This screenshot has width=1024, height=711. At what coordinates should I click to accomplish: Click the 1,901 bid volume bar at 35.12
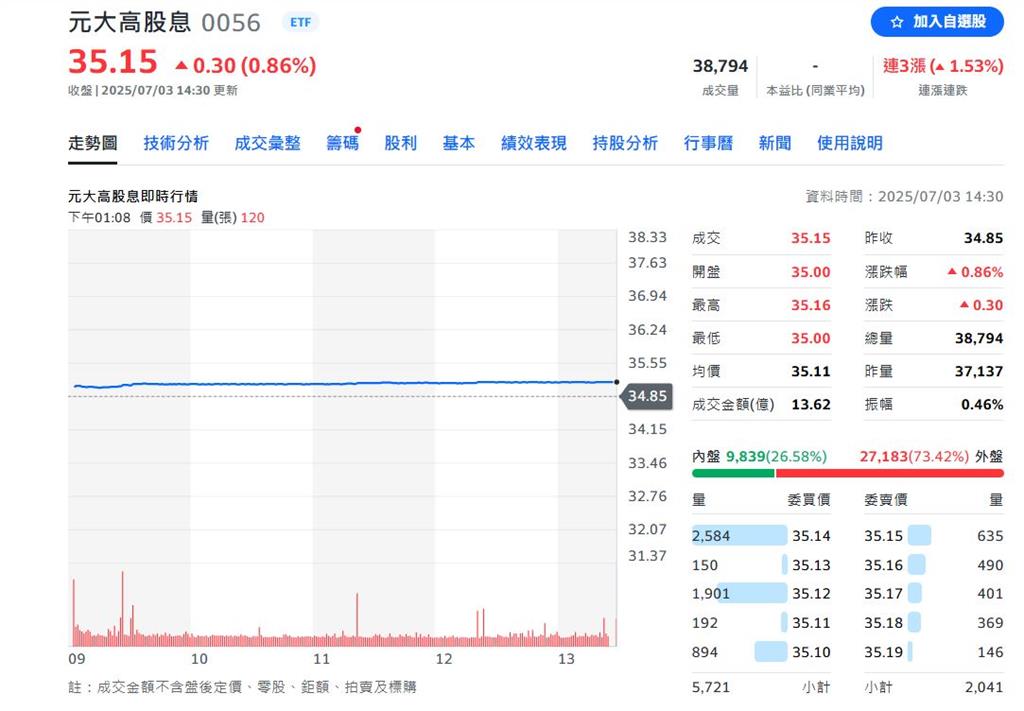pyautogui.click(x=751, y=593)
